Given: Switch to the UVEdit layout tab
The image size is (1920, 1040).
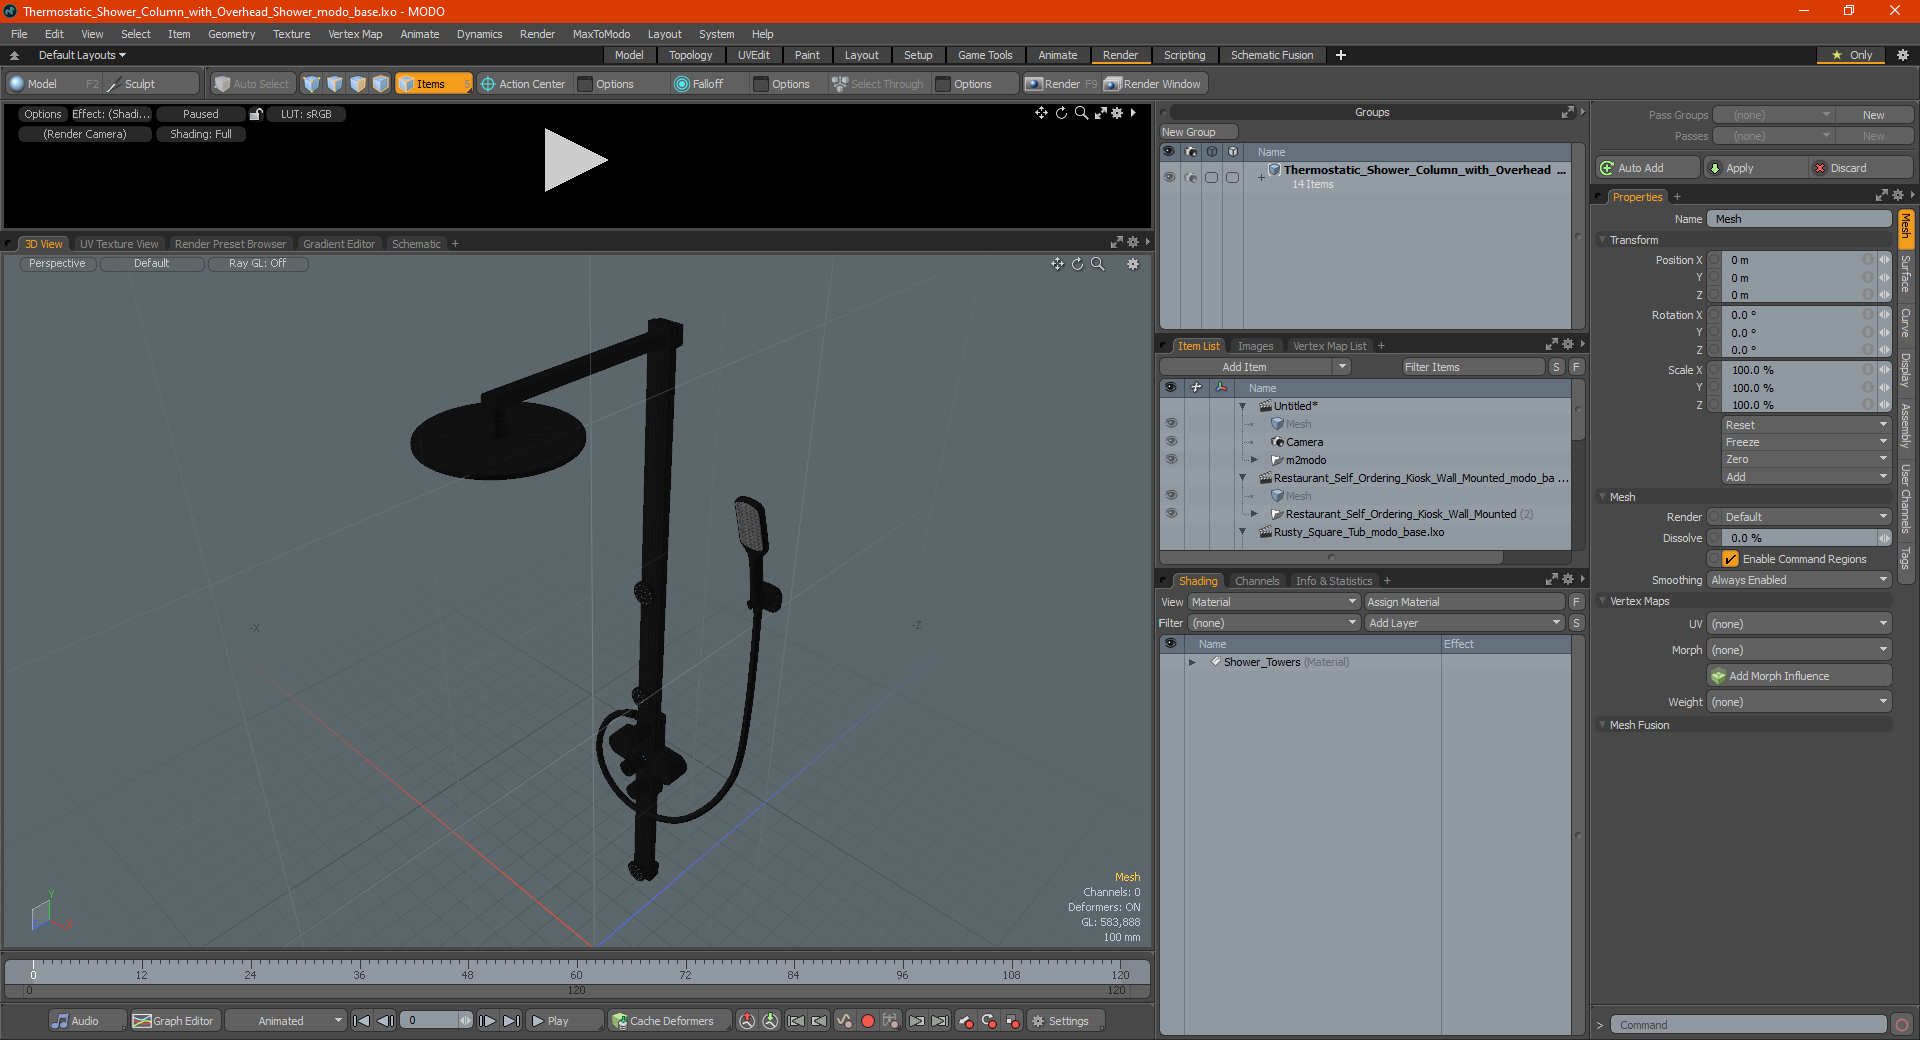Looking at the screenshot, I should [753, 55].
